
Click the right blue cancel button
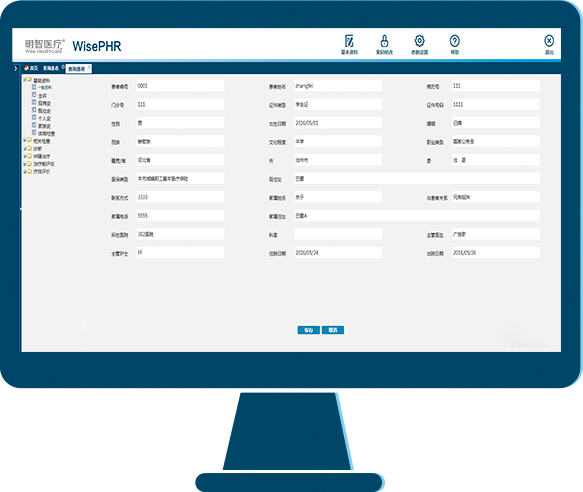[x=333, y=330]
